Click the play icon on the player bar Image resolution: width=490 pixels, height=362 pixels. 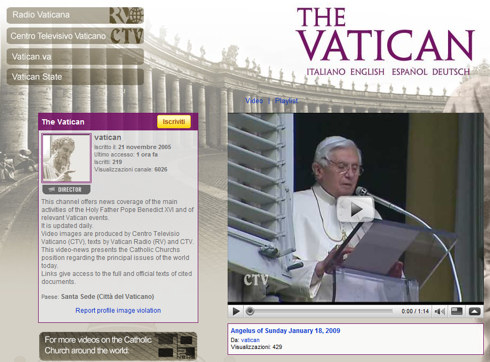tap(236, 311)
